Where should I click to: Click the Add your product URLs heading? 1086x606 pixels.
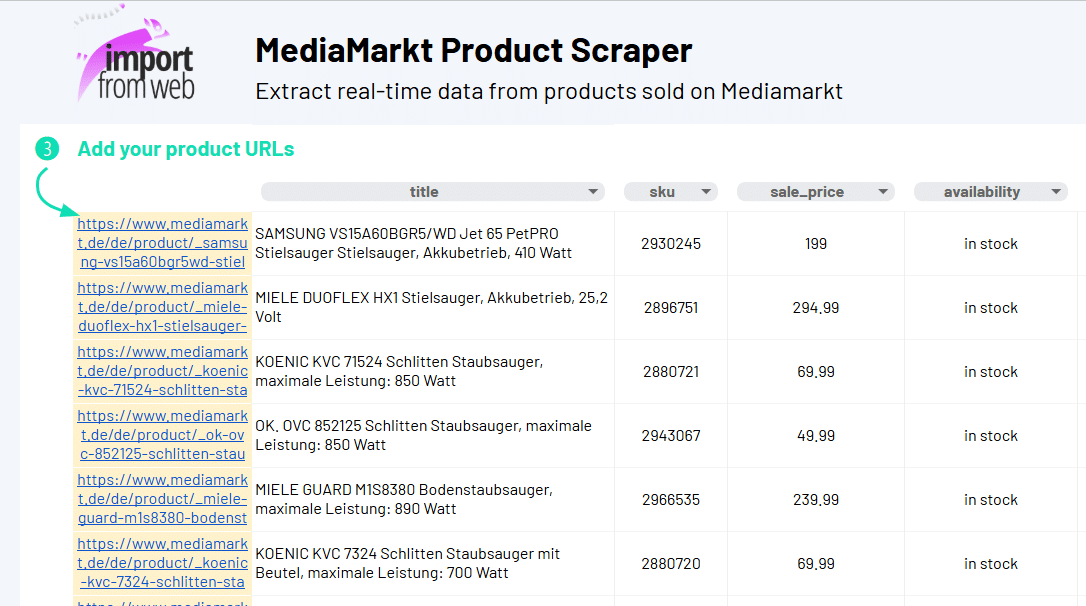pos(186,149)
